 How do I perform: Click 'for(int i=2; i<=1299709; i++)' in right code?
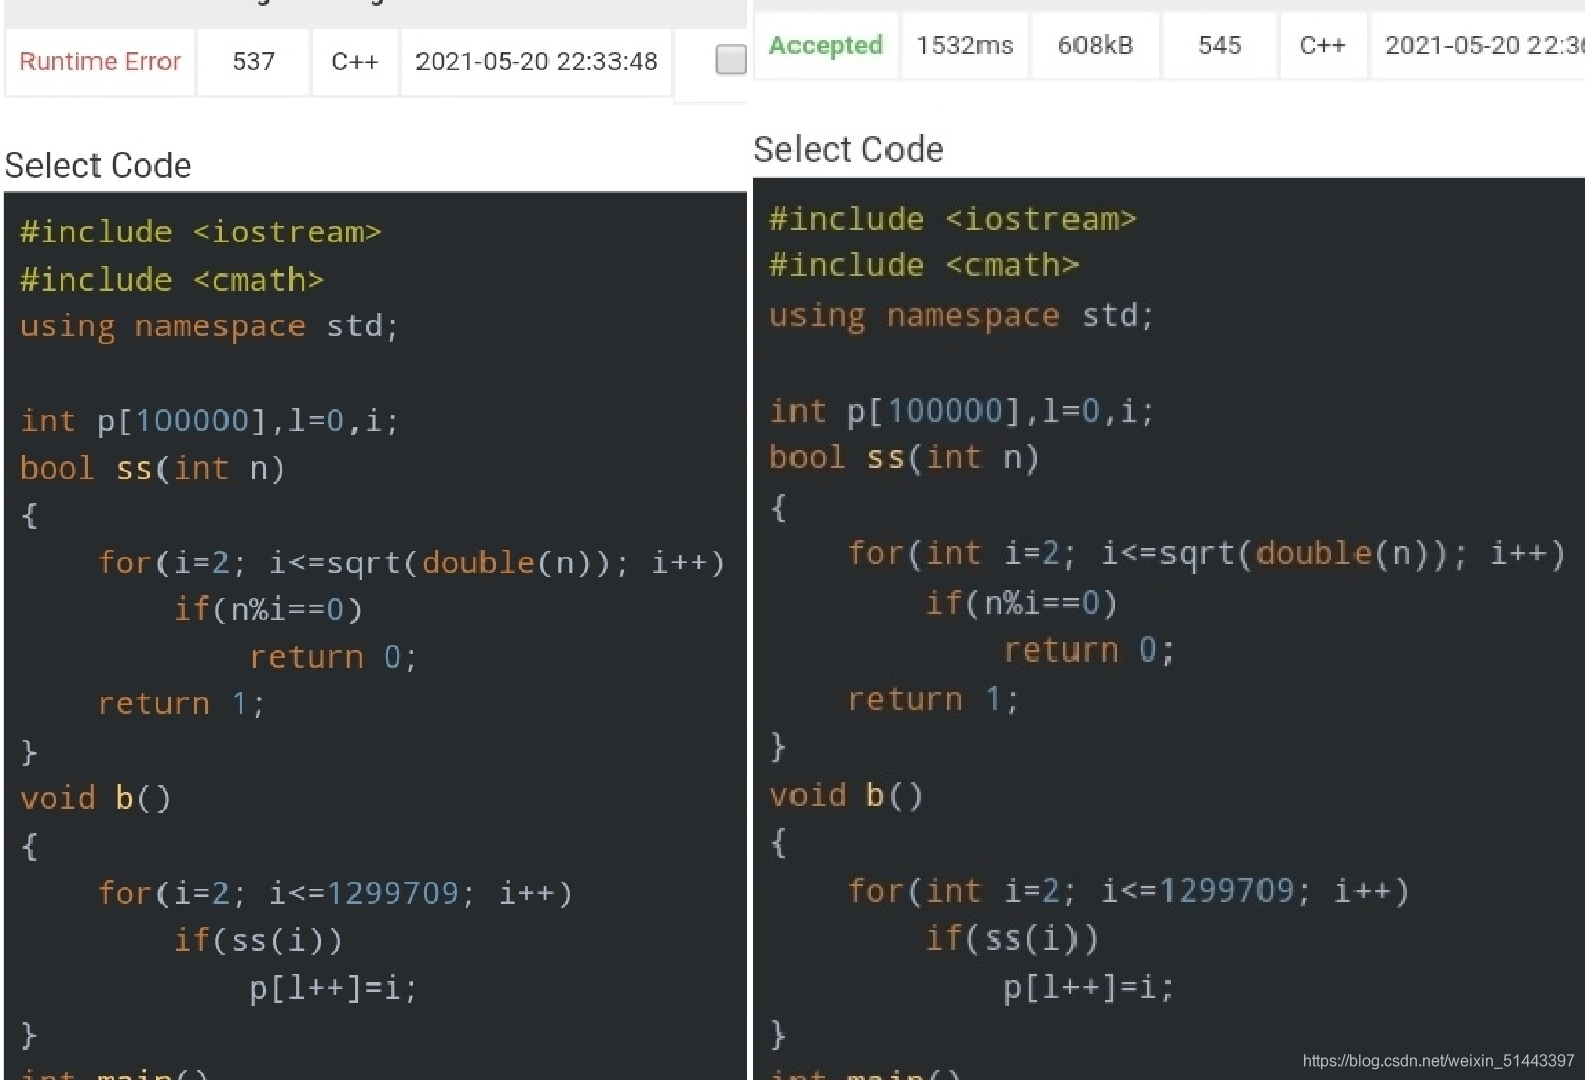pos(1129,890)
